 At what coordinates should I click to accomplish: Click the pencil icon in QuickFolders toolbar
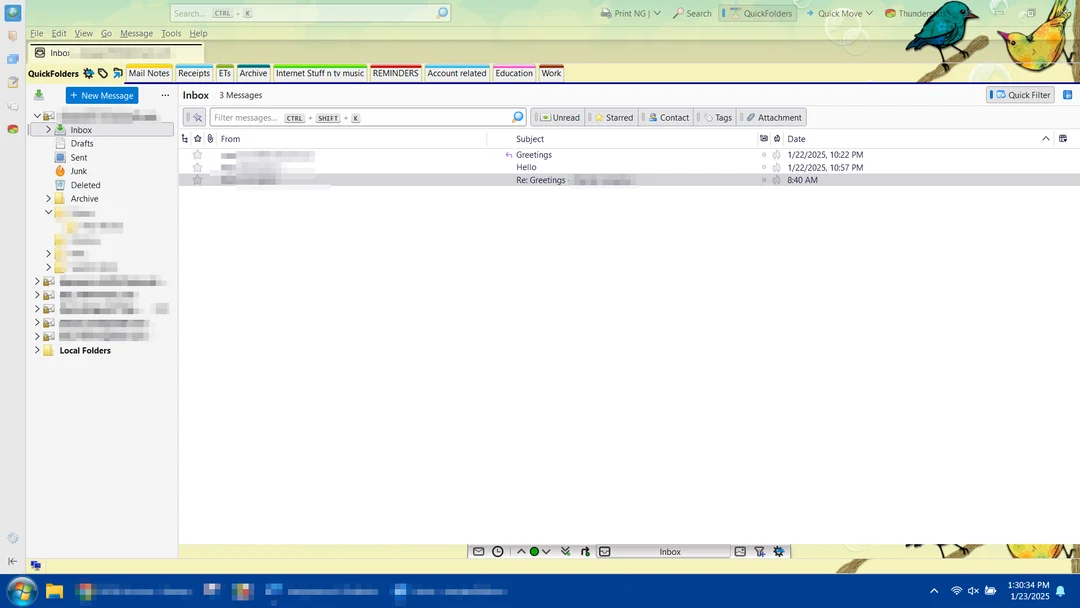coord(116,73)
